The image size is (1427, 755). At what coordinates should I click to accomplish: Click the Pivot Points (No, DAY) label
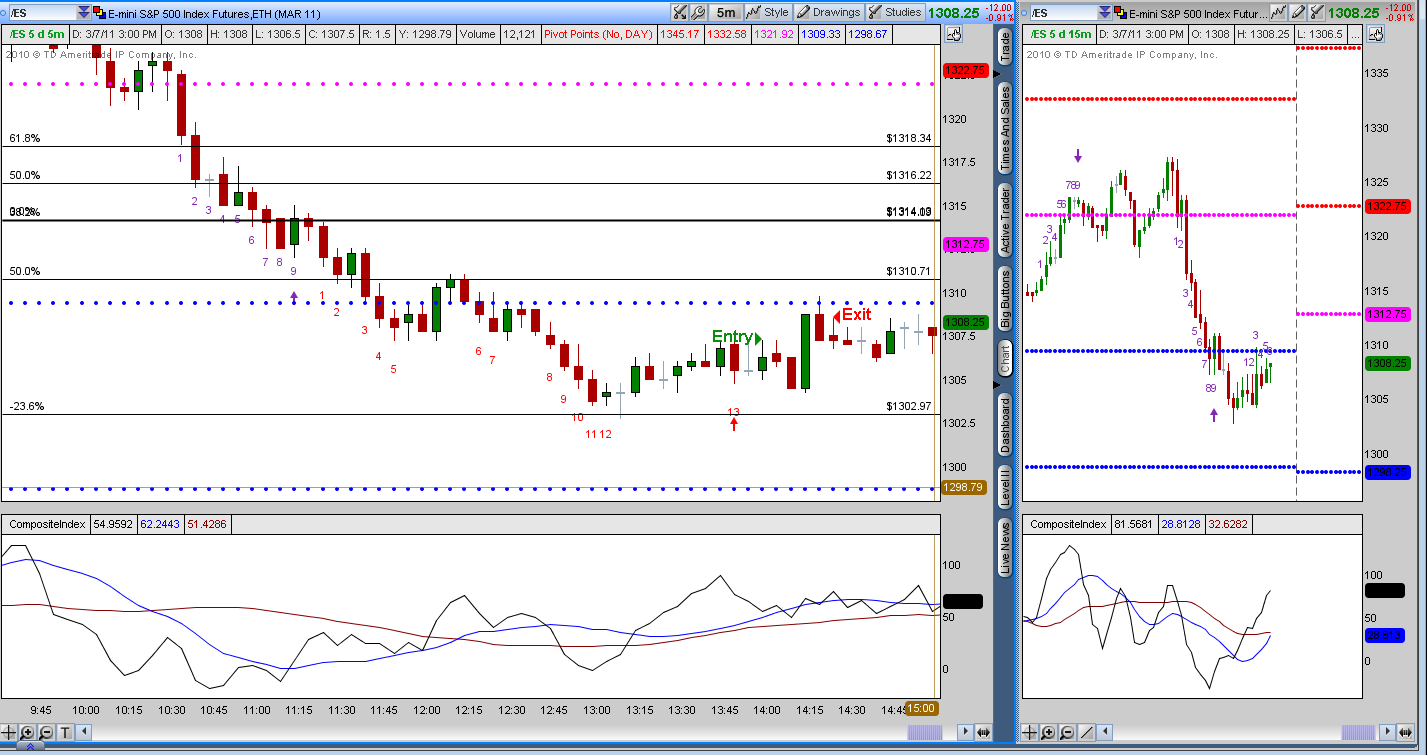598,33
